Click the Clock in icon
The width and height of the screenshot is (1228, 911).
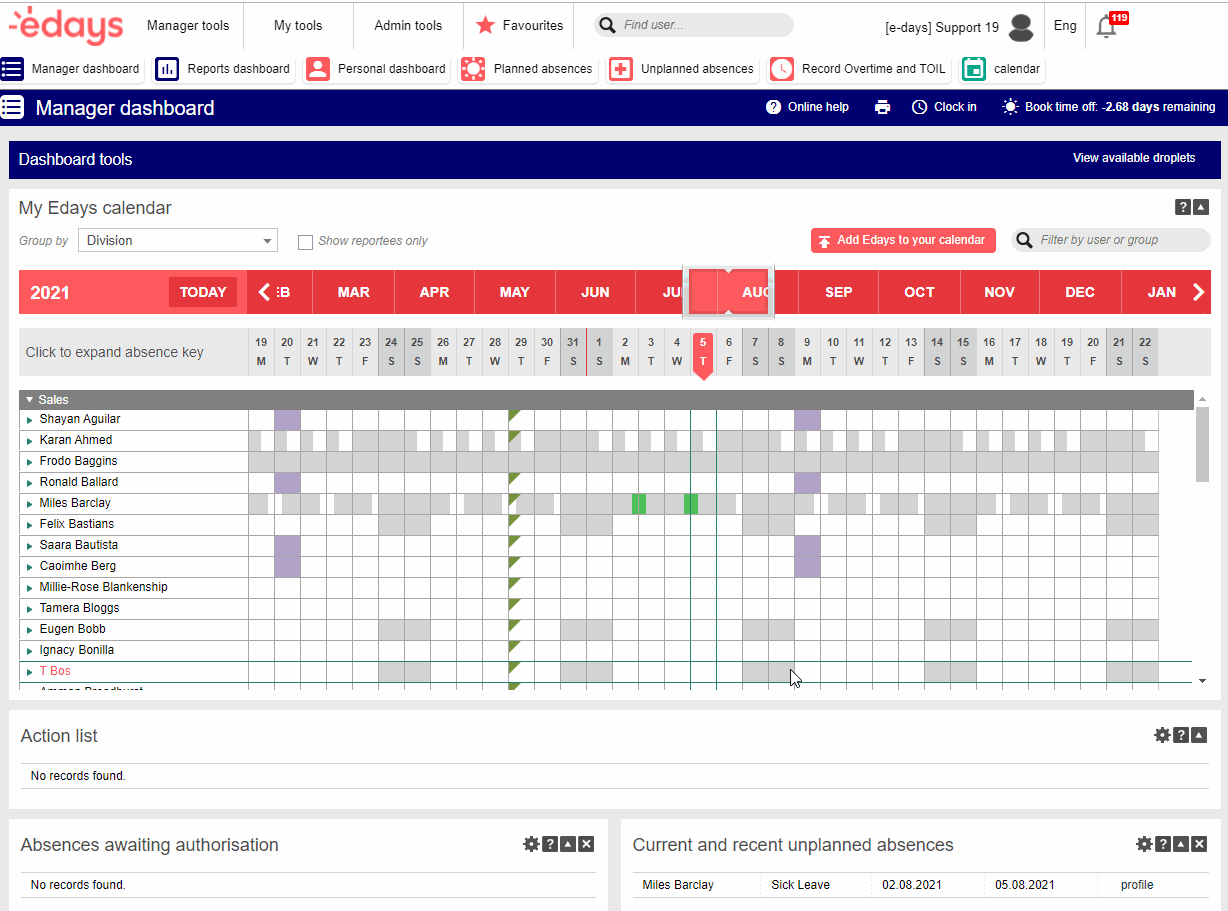click(x=920, y=107)
